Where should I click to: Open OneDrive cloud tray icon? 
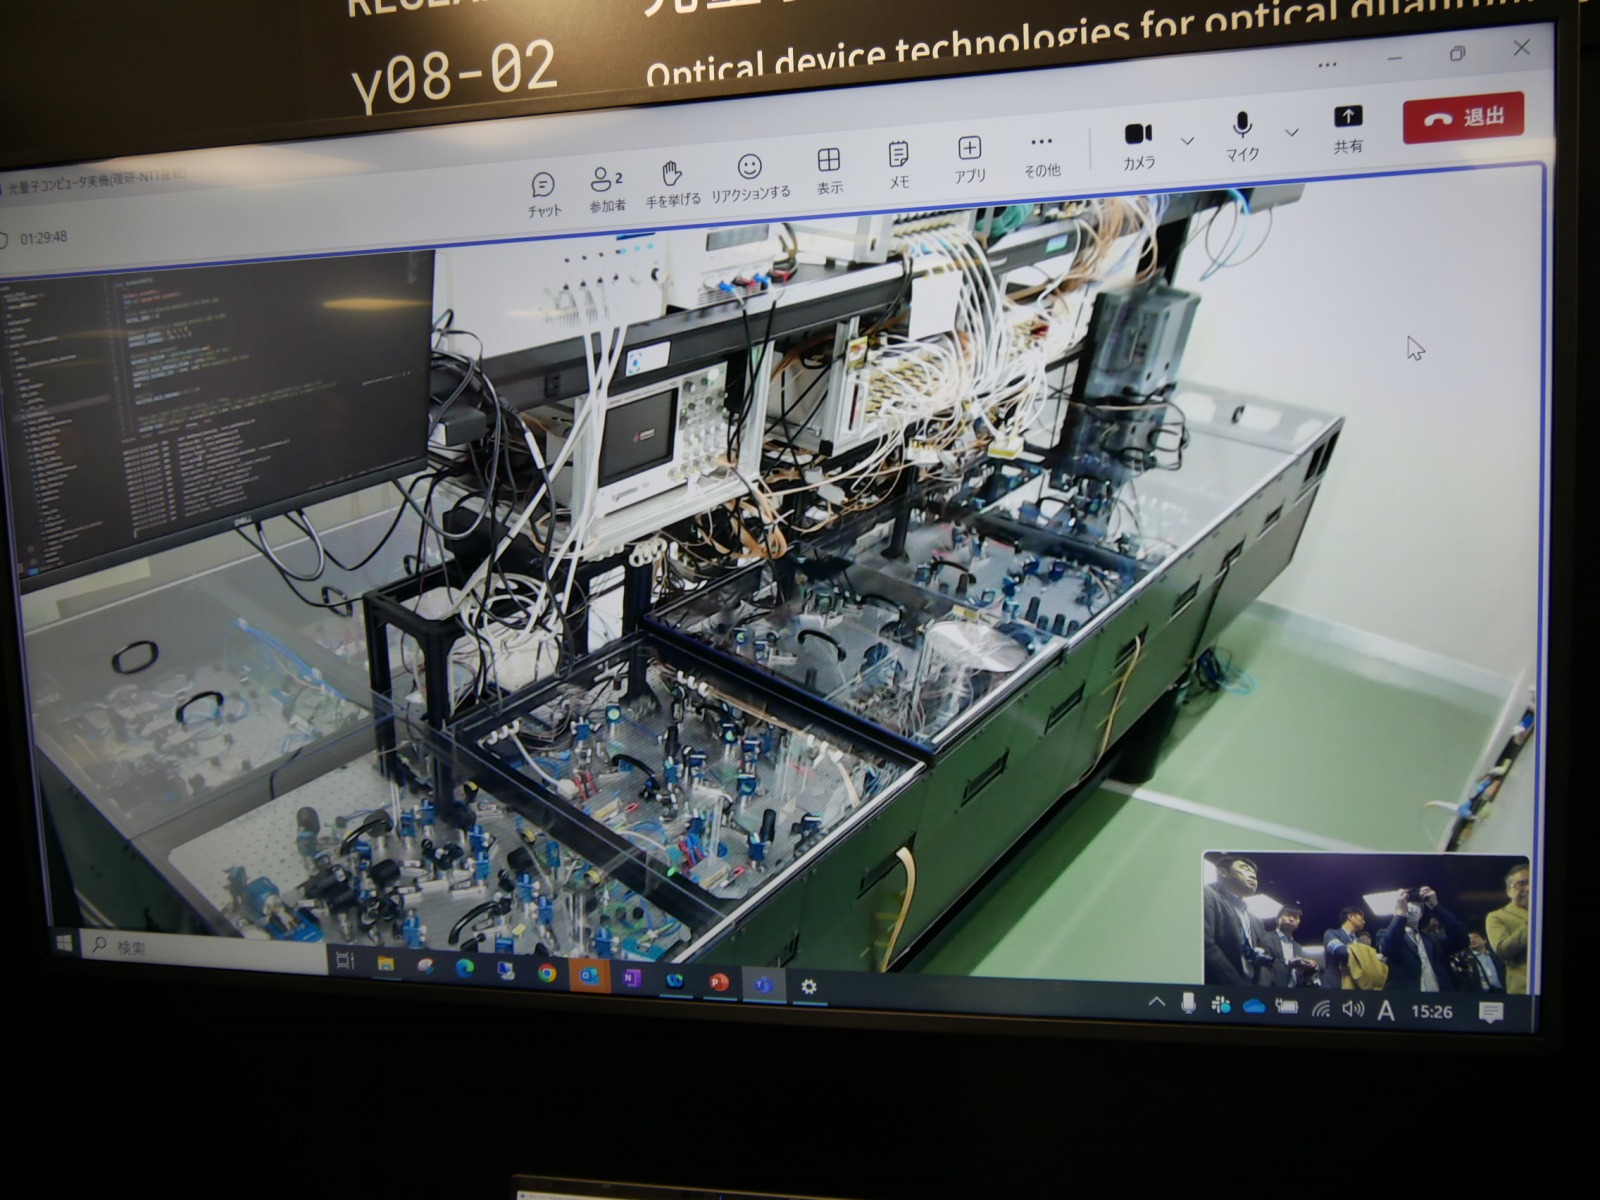(1253, 1006)
